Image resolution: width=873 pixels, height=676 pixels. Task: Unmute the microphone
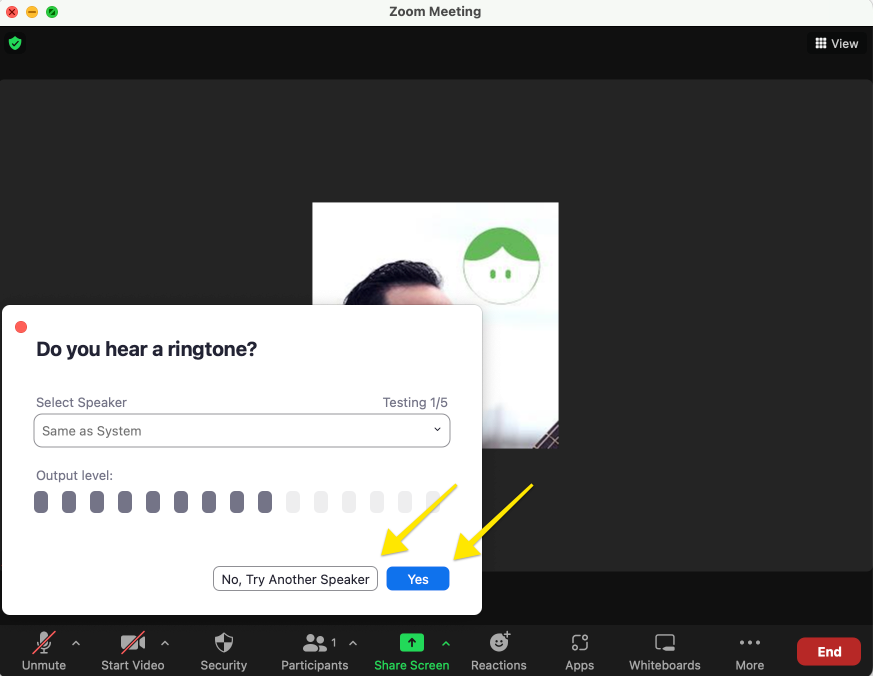(44, 643)
